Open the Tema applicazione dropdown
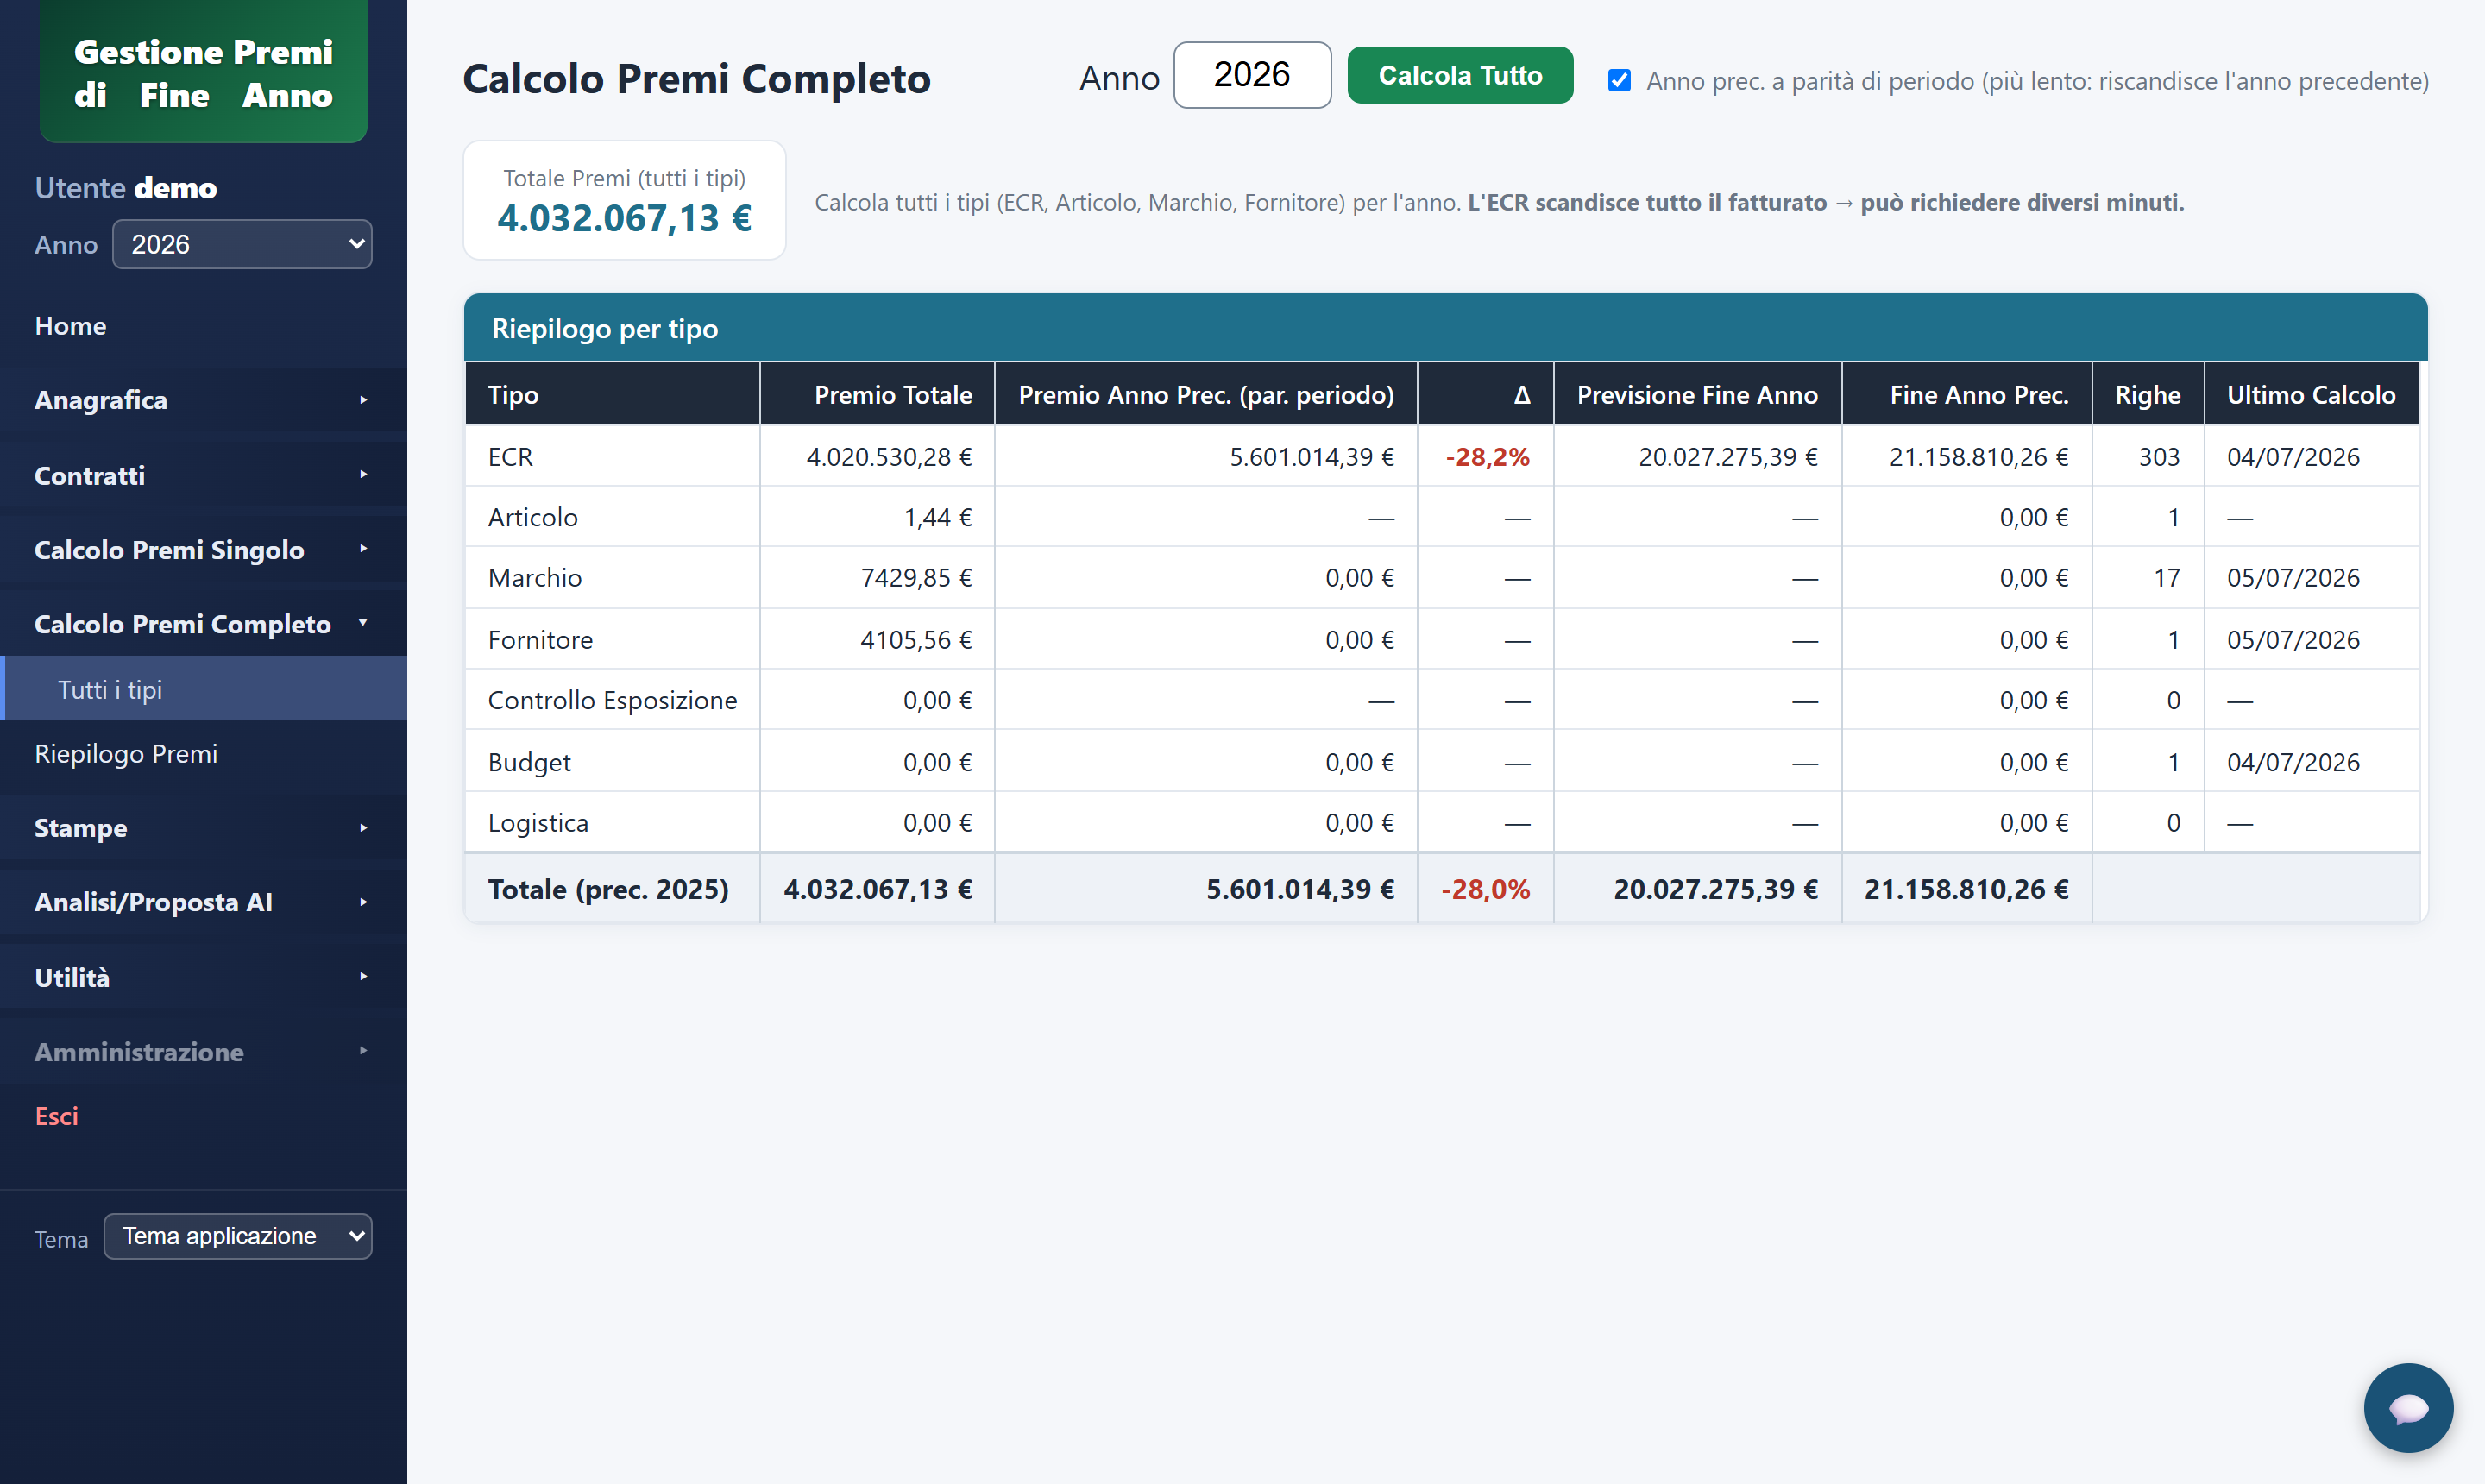Viewport: 2485px width, 1484px height. coord(238,1236)
